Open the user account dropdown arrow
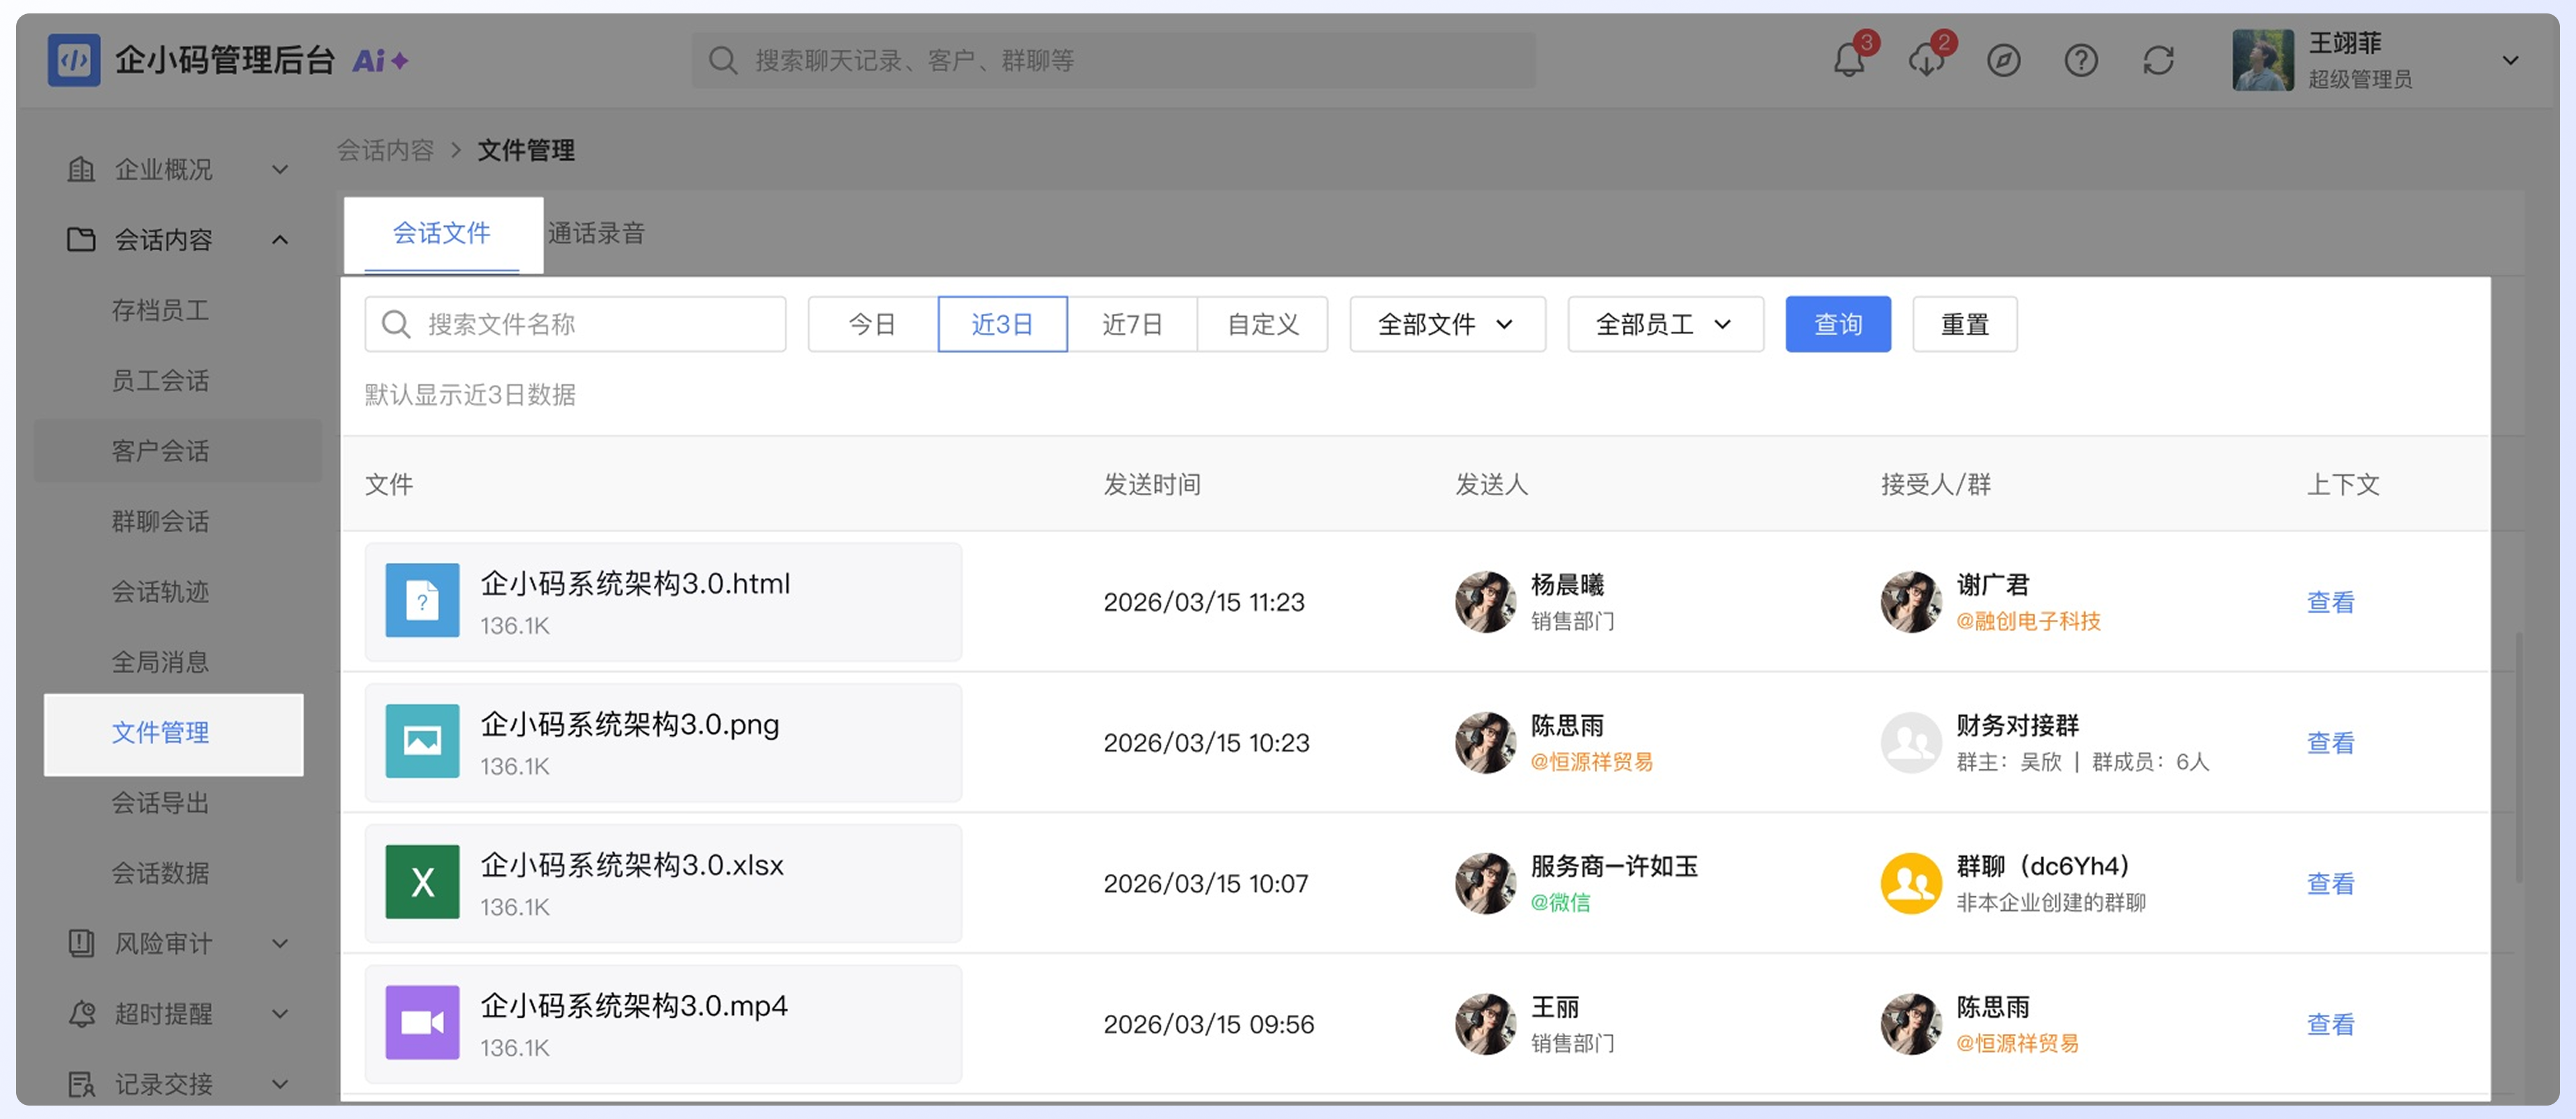Screen dimensions: 2576x1119 [x=2510, y=61]
